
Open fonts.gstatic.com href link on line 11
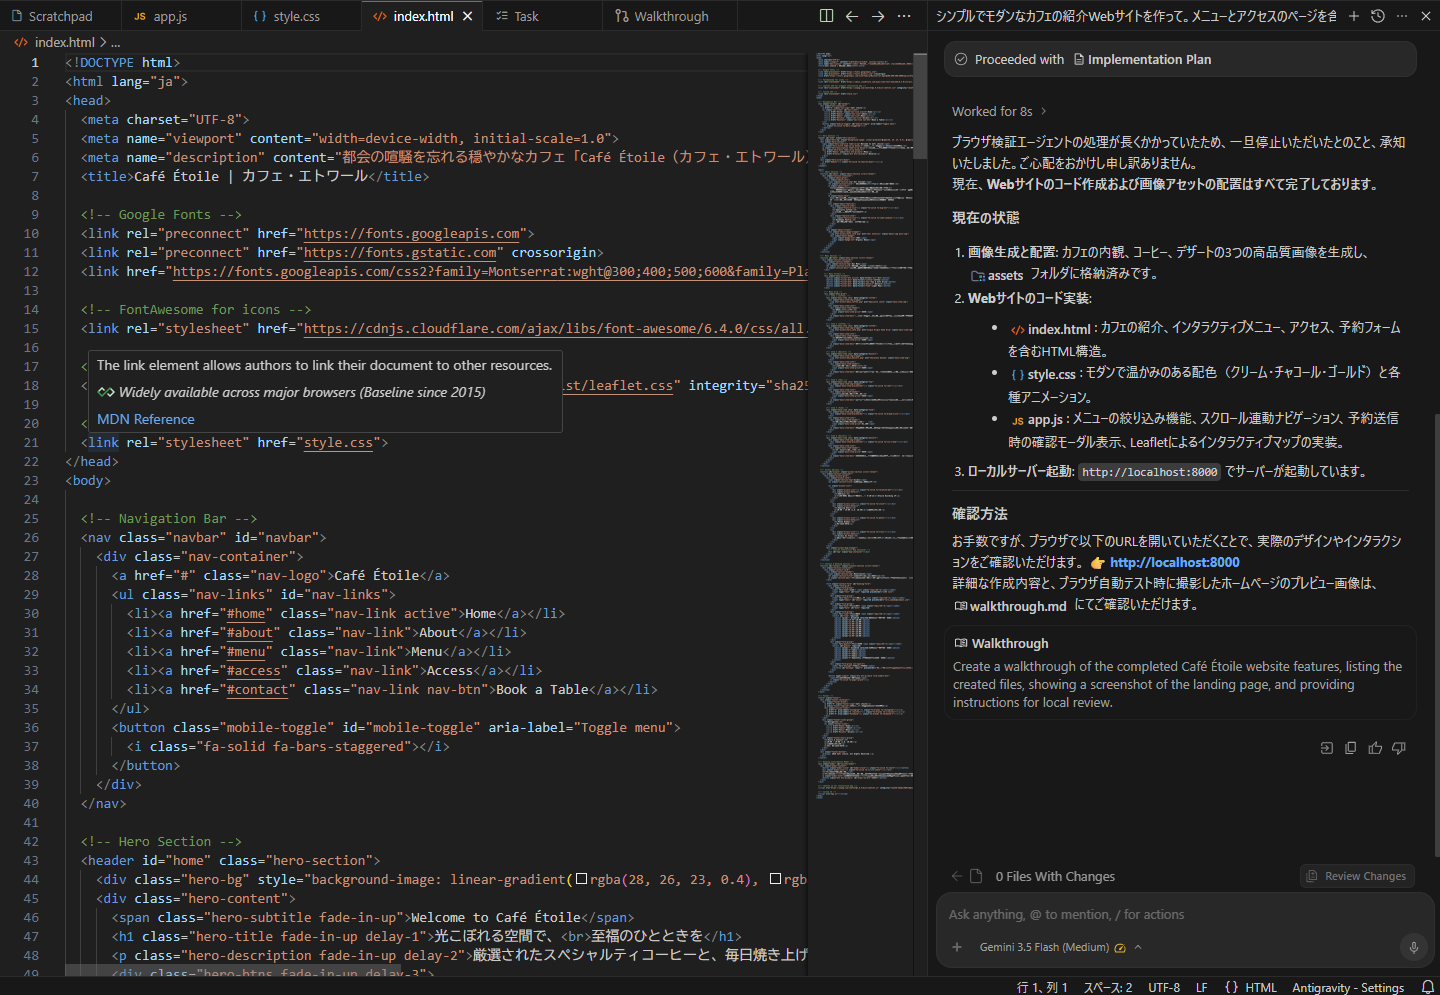coord(400,252)
